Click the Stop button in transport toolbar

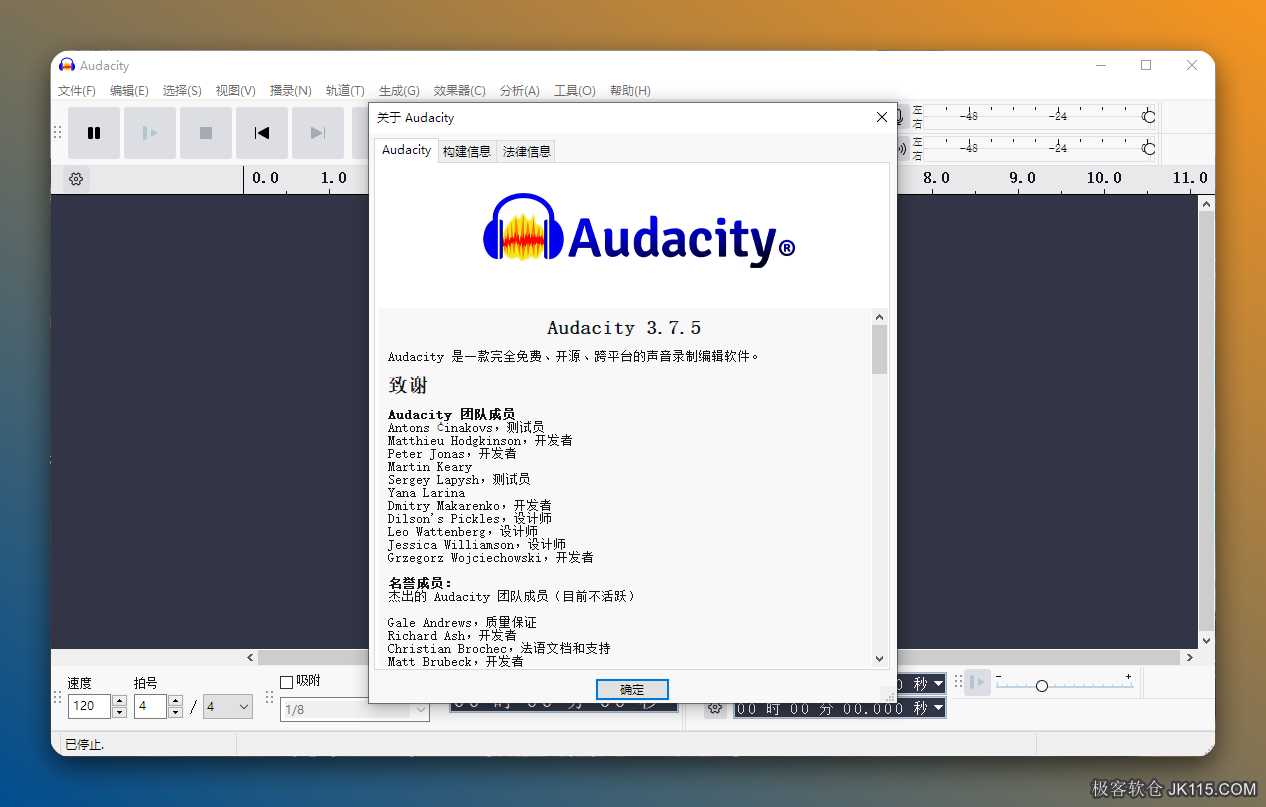point(206,133)
